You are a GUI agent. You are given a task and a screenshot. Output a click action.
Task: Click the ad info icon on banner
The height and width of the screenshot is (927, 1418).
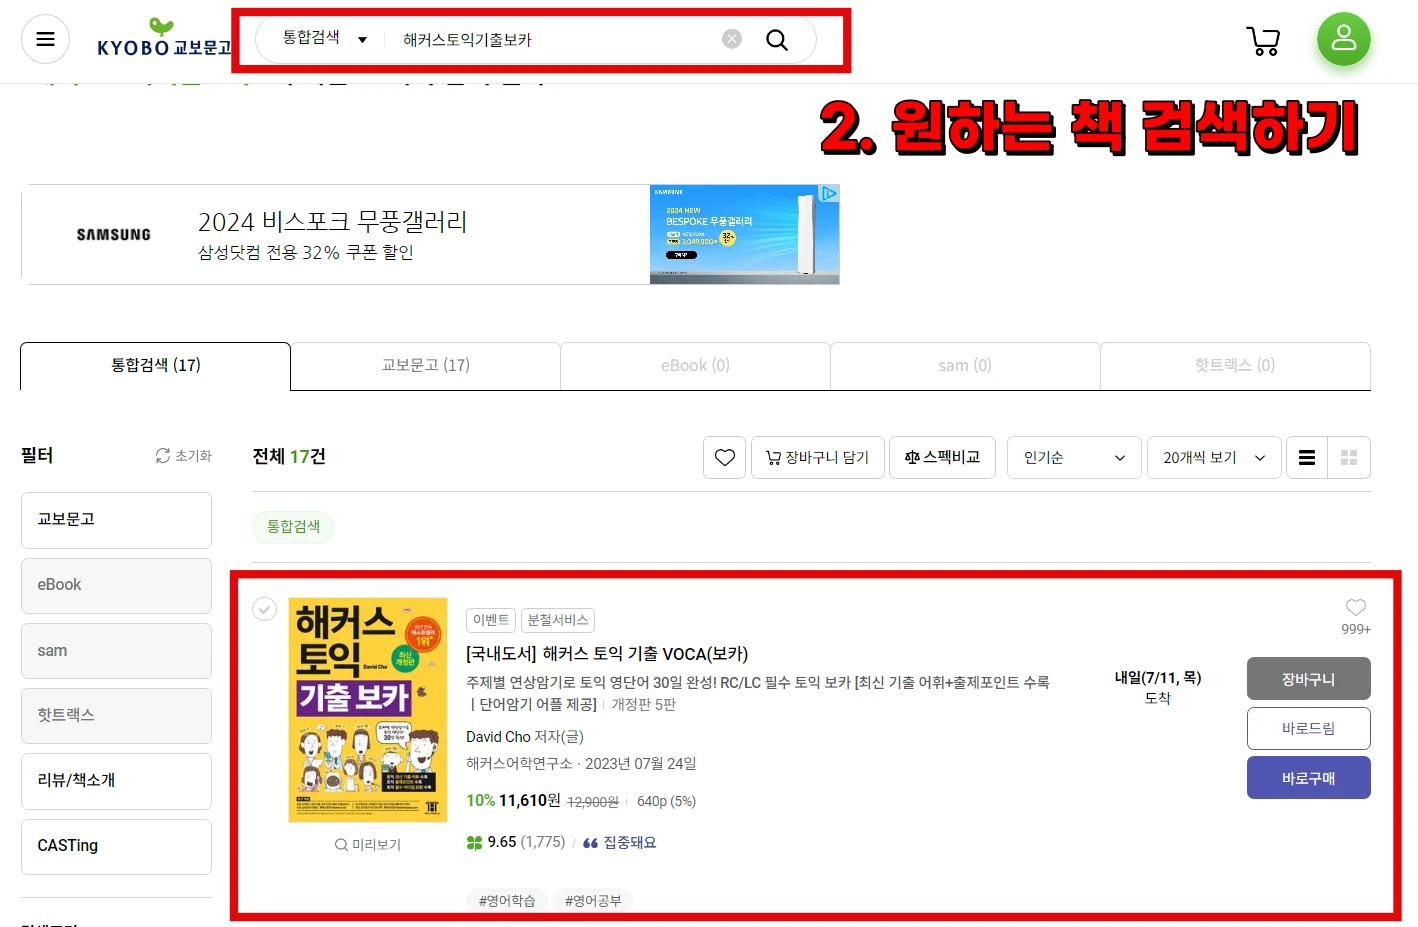829,193
